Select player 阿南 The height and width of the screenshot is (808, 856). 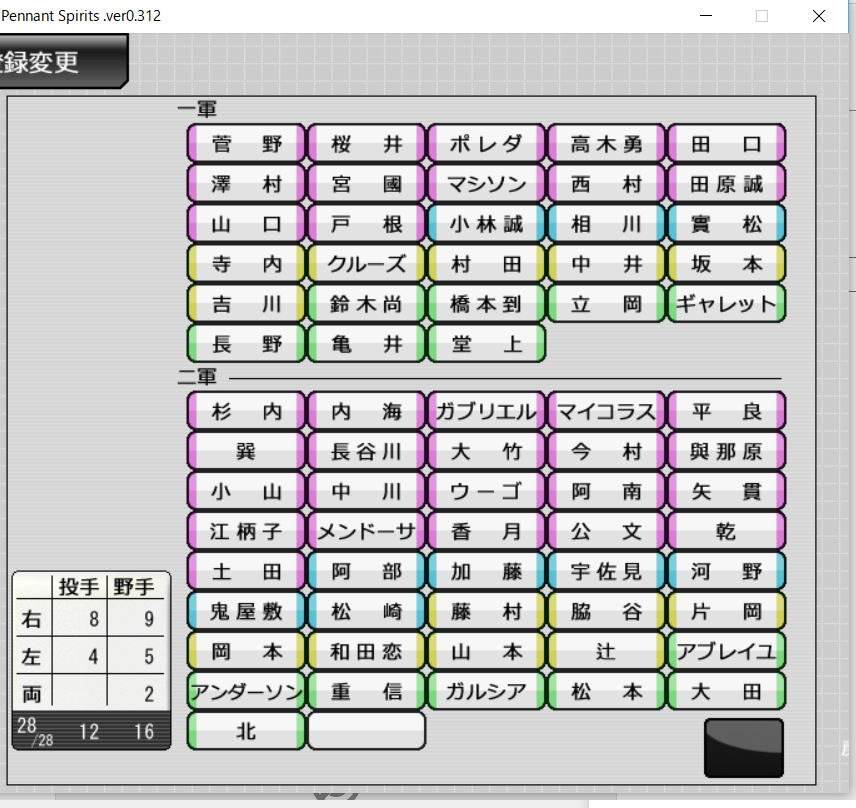click(x=607, y=491)
